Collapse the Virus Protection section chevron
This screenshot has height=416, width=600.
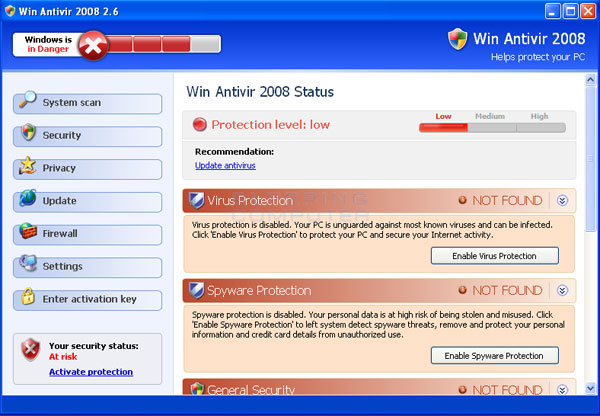pyautogui.click(x=562, y=200)
